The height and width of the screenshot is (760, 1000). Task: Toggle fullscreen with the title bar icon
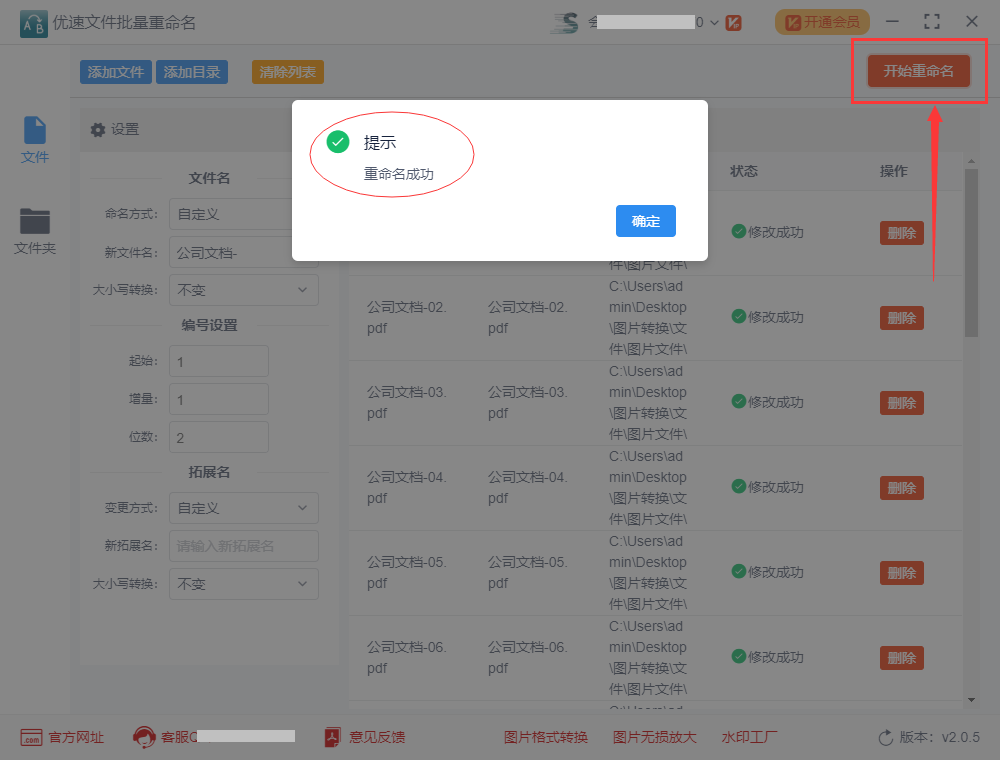coord(932,20)
